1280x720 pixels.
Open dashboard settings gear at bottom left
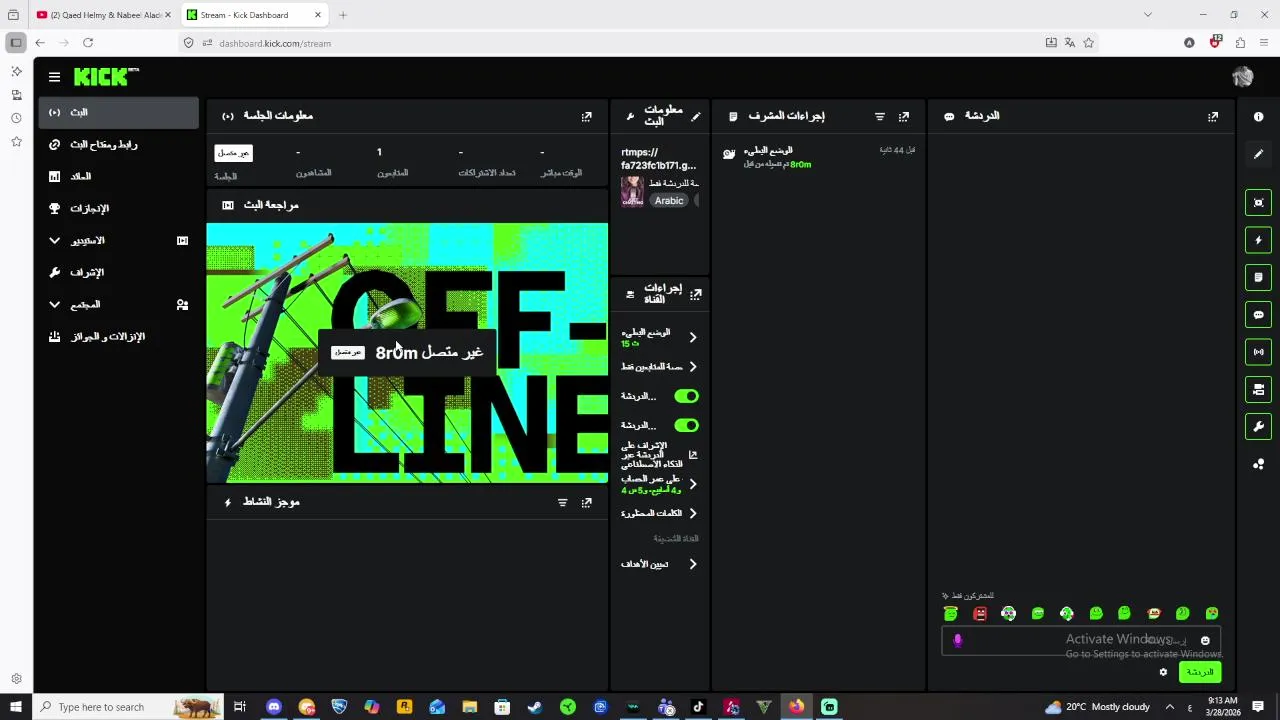pyautogui.click(x=16, y=679)
